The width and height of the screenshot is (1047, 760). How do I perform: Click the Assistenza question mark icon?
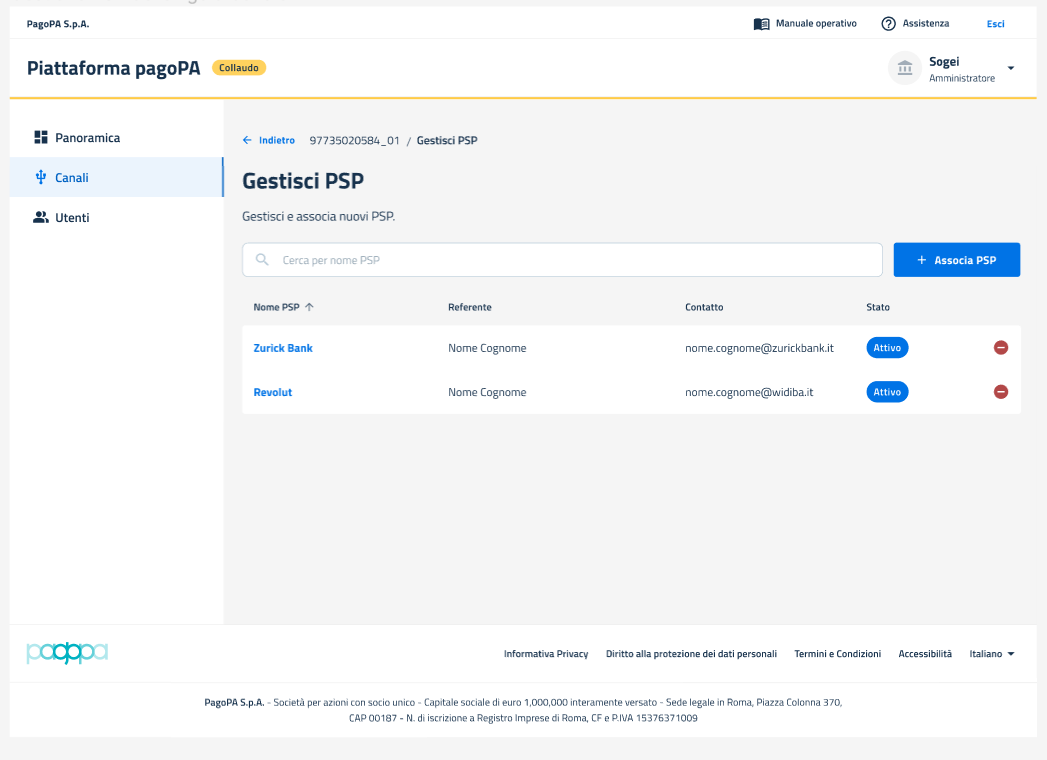coord(888,24)
